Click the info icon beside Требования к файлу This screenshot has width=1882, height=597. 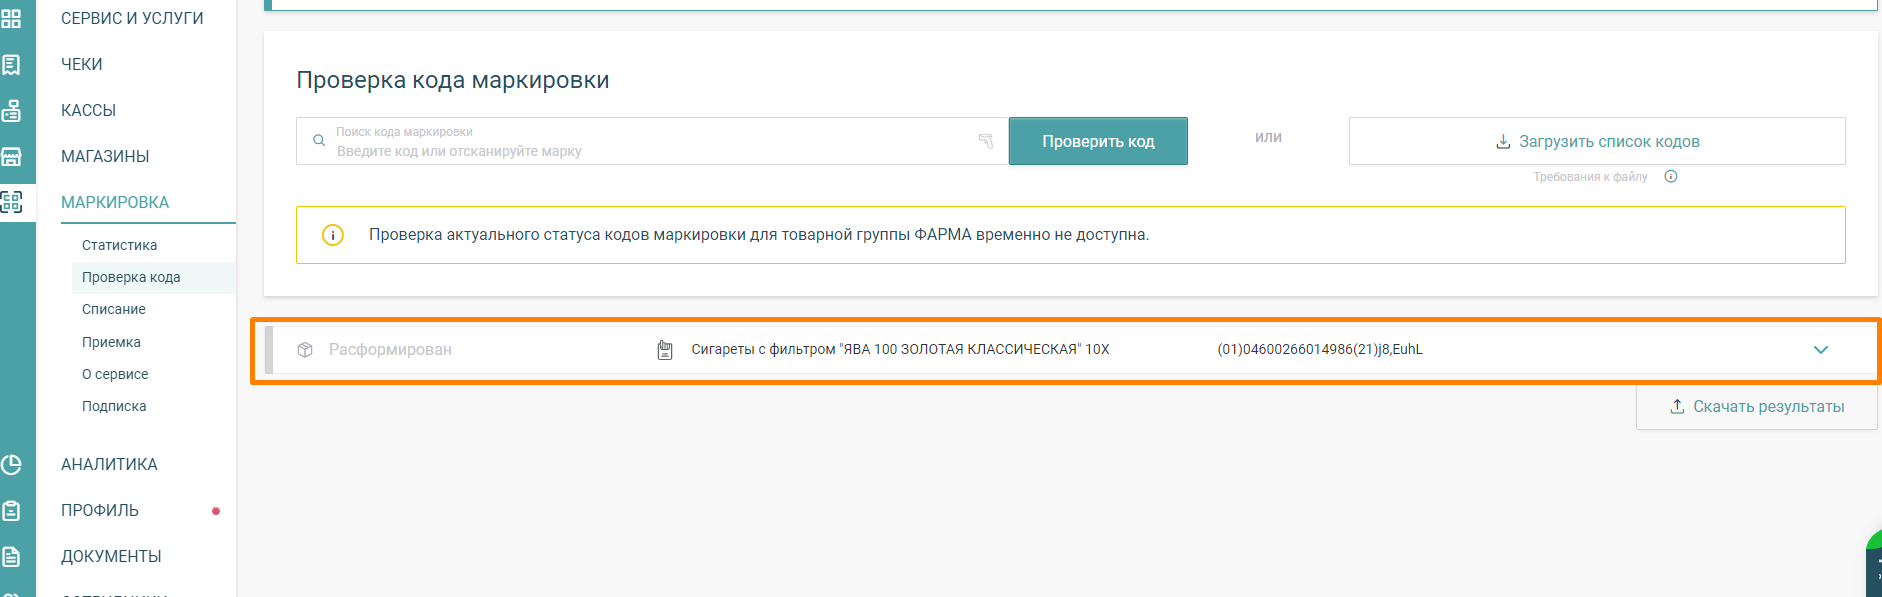coord(1671,177)
